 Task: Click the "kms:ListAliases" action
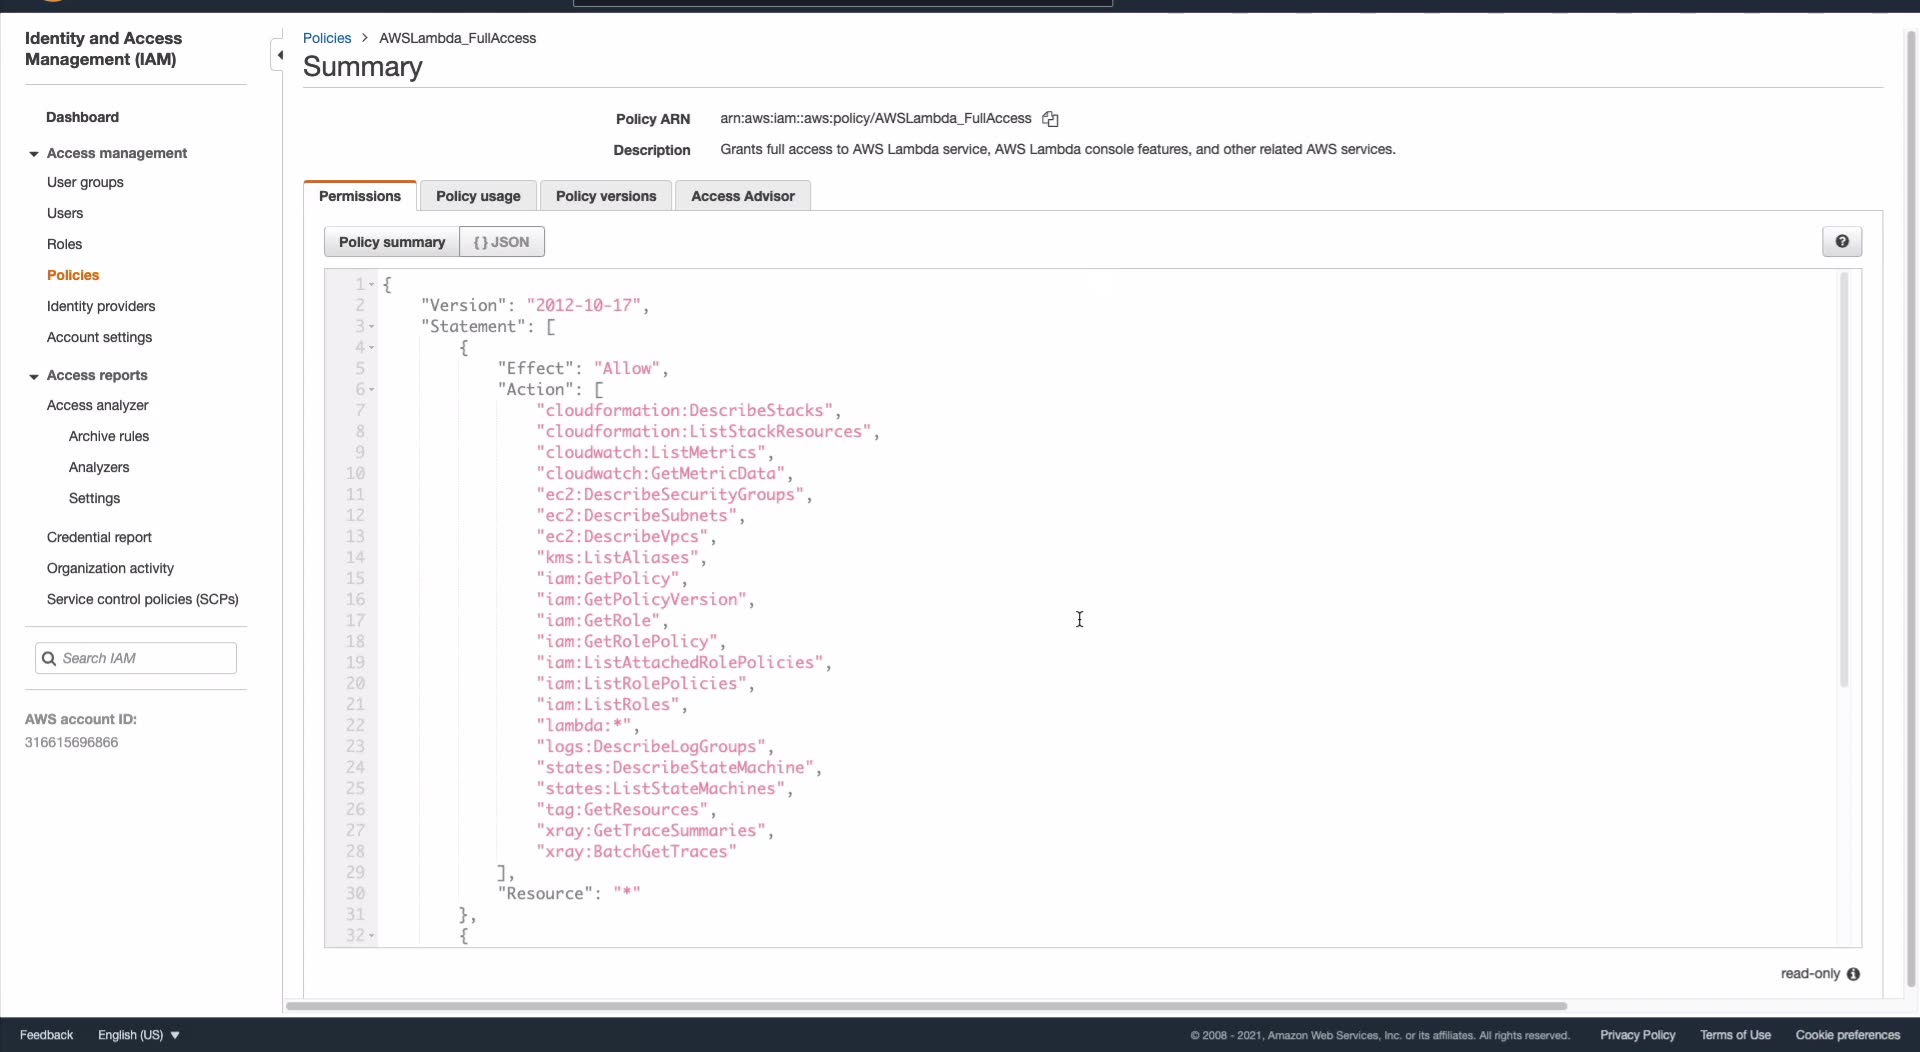click(617, 558)
